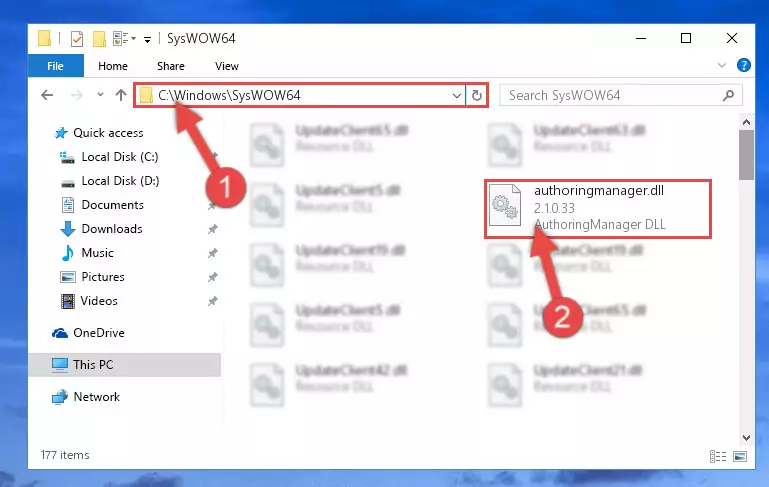Expand the address bar history dropdown
This screenshot has width=769, height=487.
pos(456,96)
